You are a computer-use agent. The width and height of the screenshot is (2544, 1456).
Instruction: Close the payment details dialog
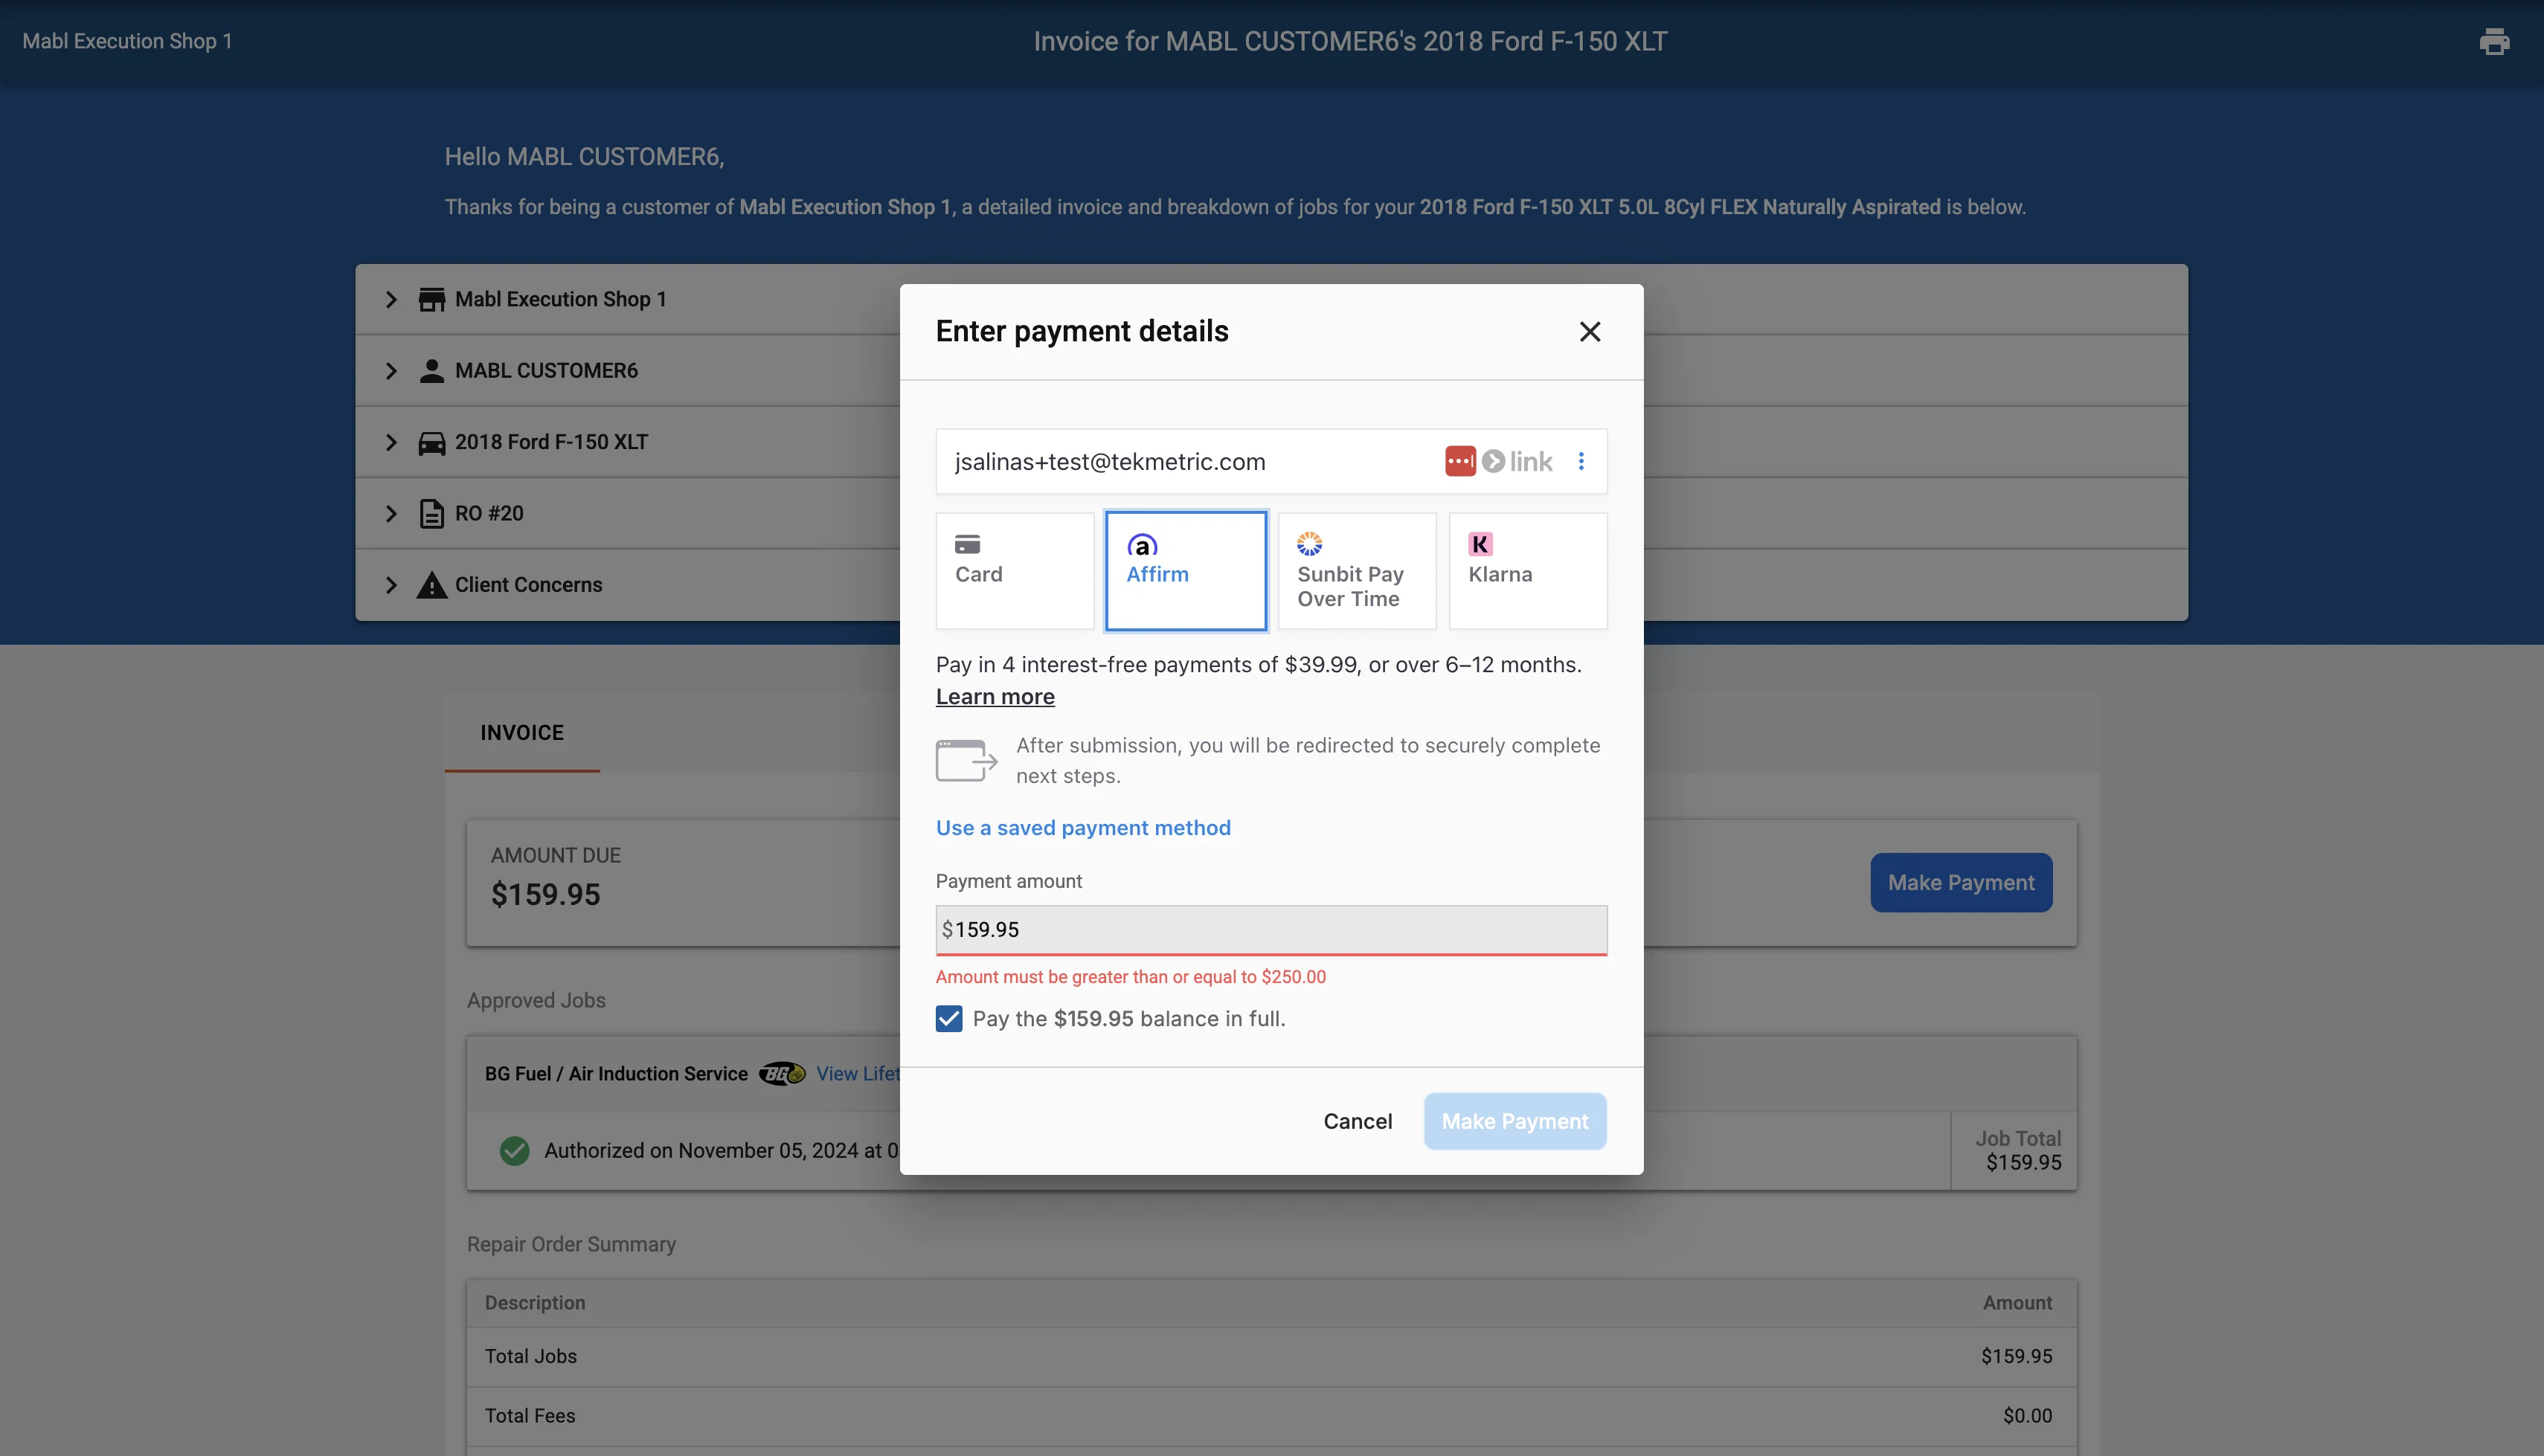pyautogui.click(x=1589, y=332)
